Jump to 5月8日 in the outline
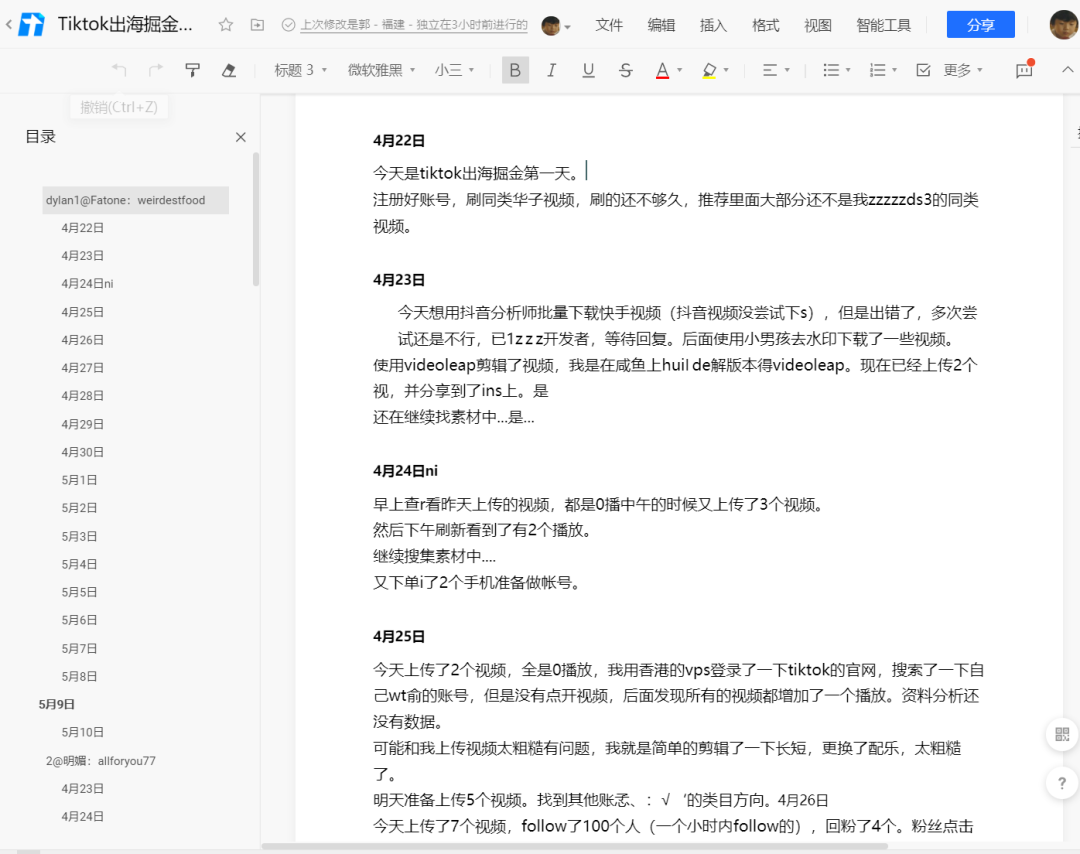The height and width of the screenshot is (854, 1080). (79, 676)
